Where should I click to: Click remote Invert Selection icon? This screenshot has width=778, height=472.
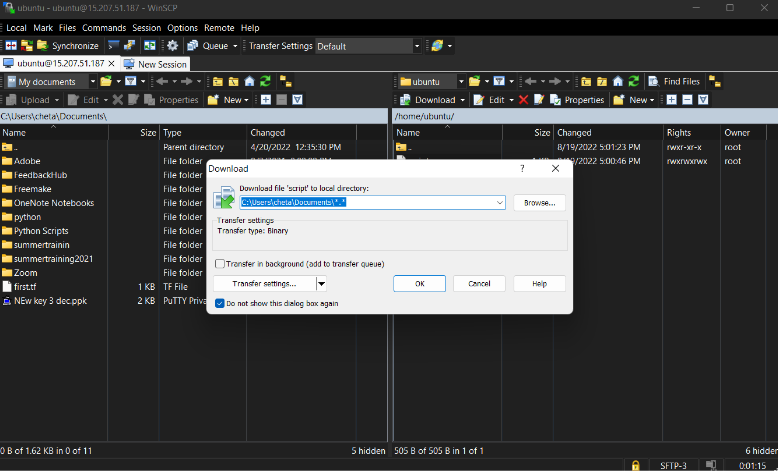pyautogui.click(x=703, y=100)
